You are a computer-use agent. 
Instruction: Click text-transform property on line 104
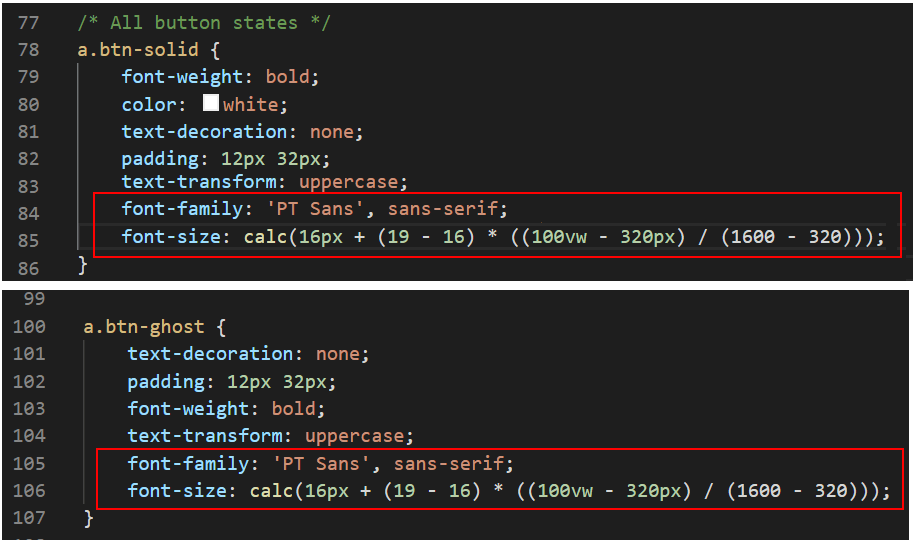(205, 436)
